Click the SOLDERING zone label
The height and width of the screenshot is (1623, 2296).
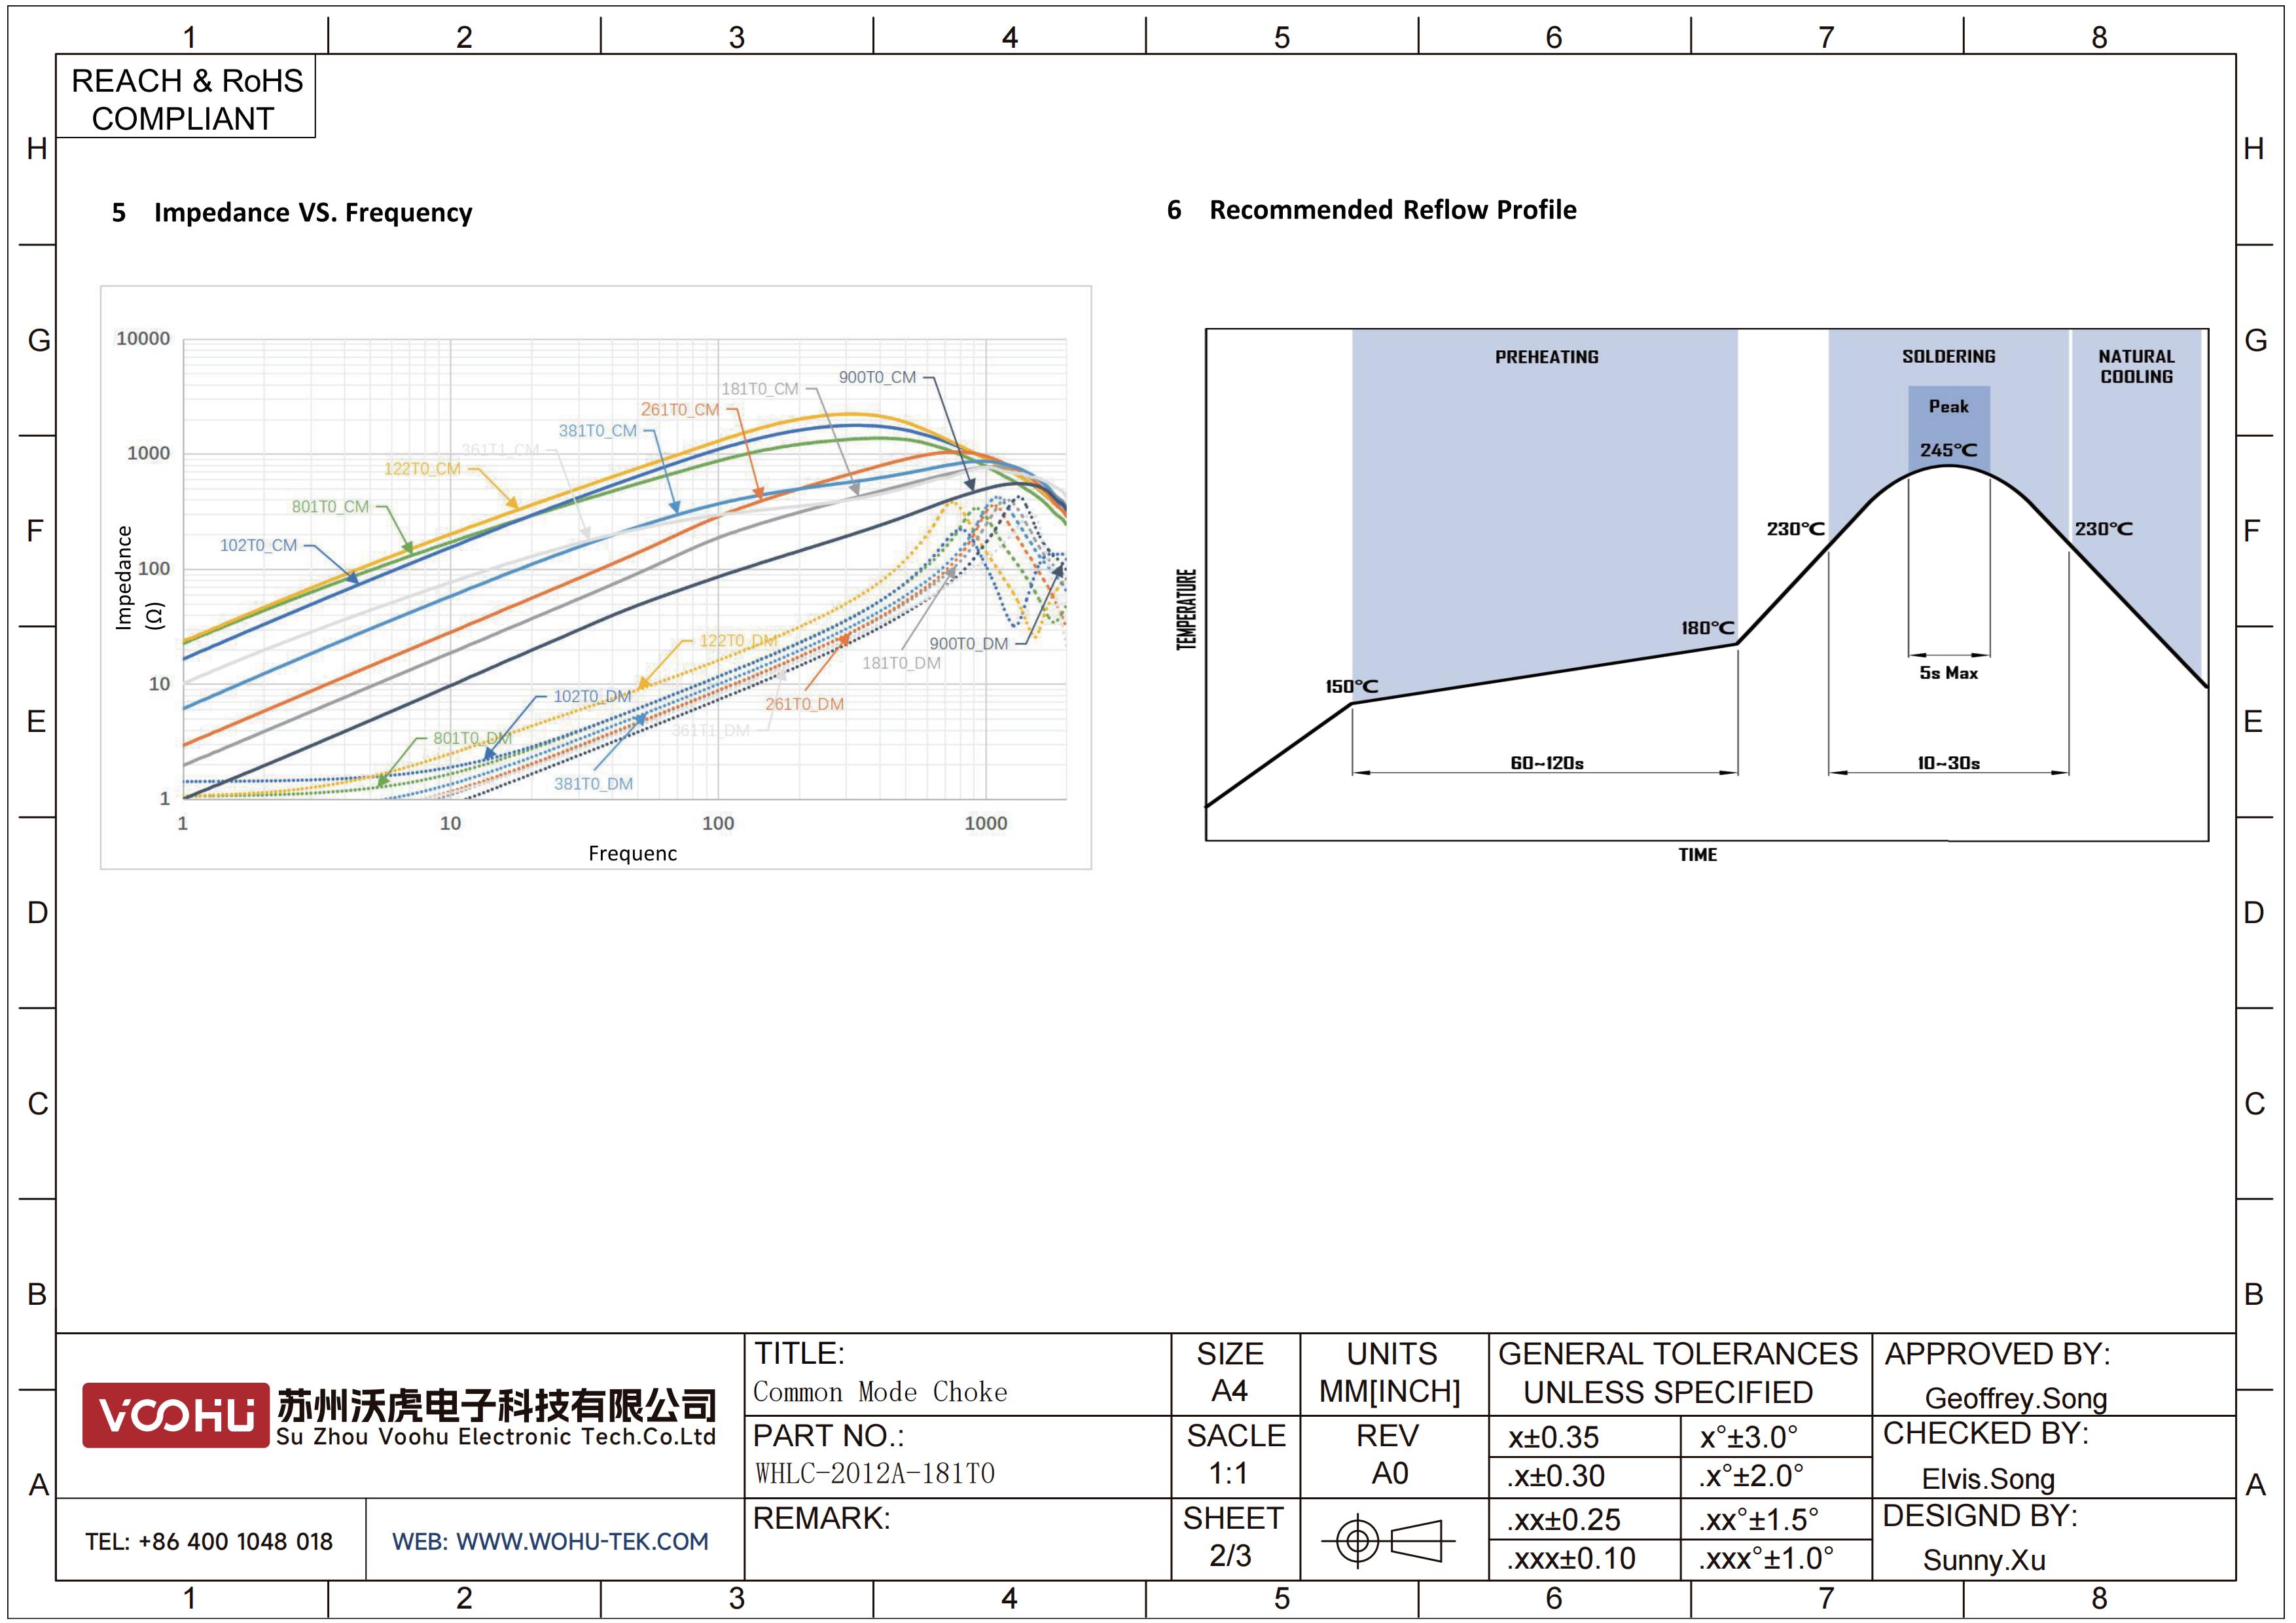[x=1949, y=356]
